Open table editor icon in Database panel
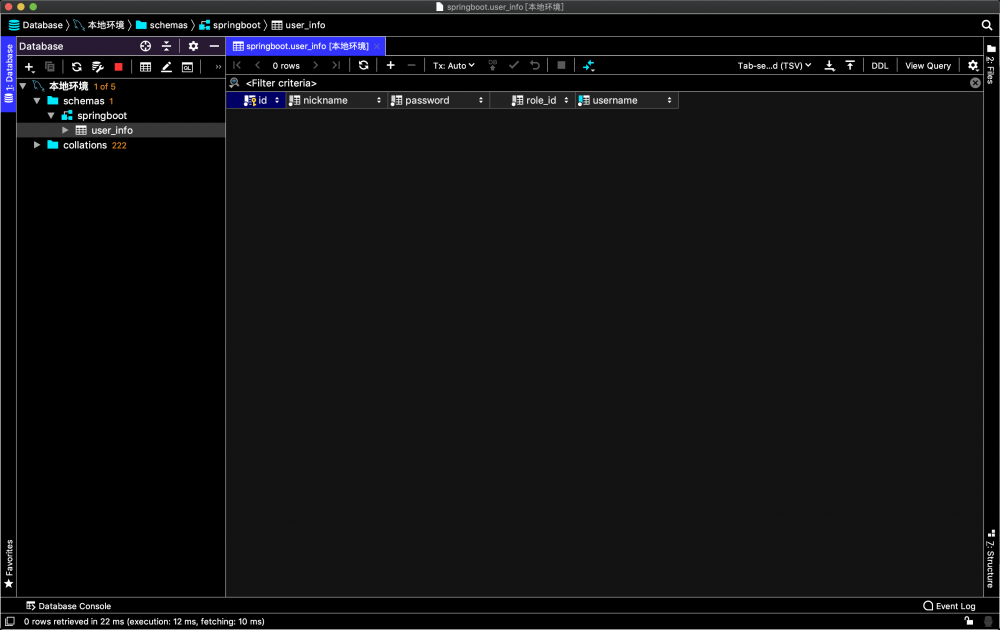Viewport: 1000px width, 630px height. click(145, 66)
